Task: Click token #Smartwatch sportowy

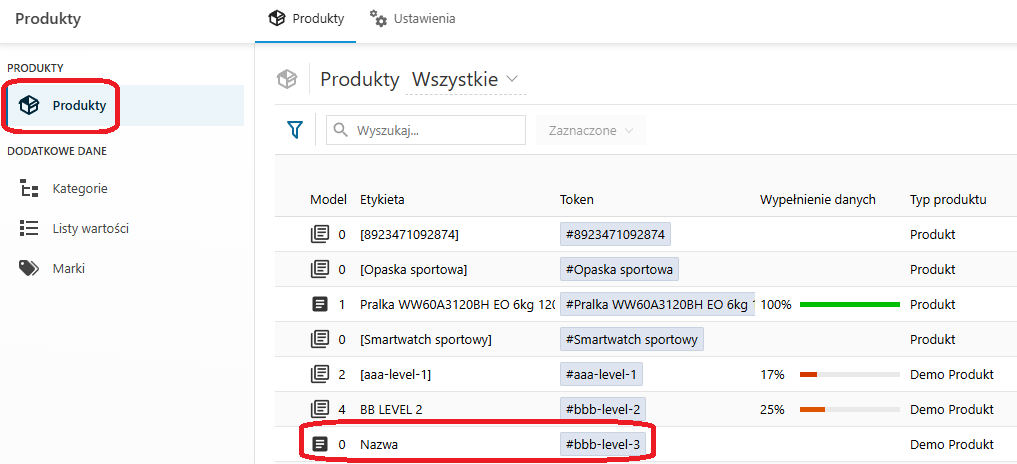Action: (632, 339)
